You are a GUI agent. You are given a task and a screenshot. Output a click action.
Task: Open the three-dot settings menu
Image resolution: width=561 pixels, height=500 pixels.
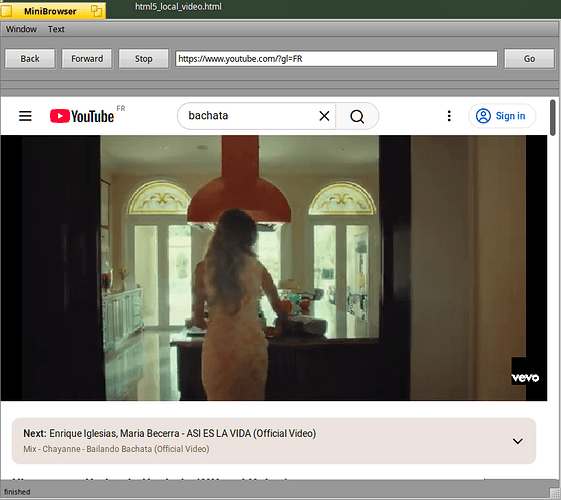tap(449, 116)
